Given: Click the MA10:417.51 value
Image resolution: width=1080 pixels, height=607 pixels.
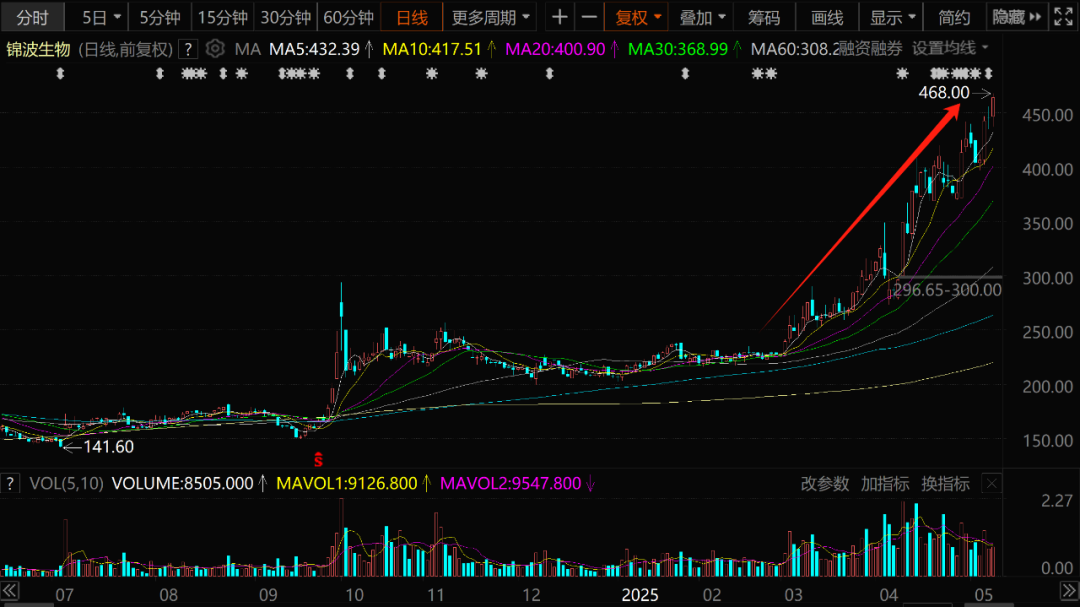Looking at the screenshot, I should (x=432, y=49).
